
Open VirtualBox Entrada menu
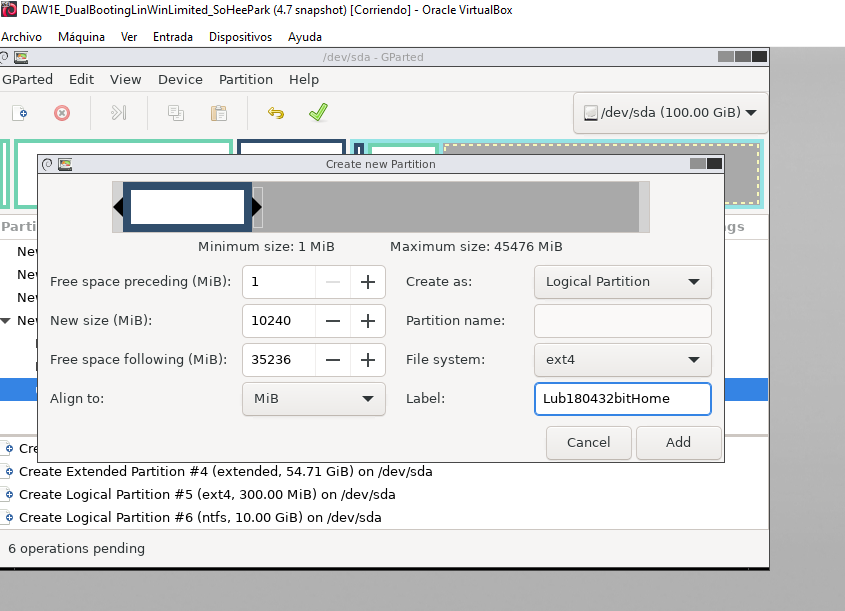[x=173, y=37]
